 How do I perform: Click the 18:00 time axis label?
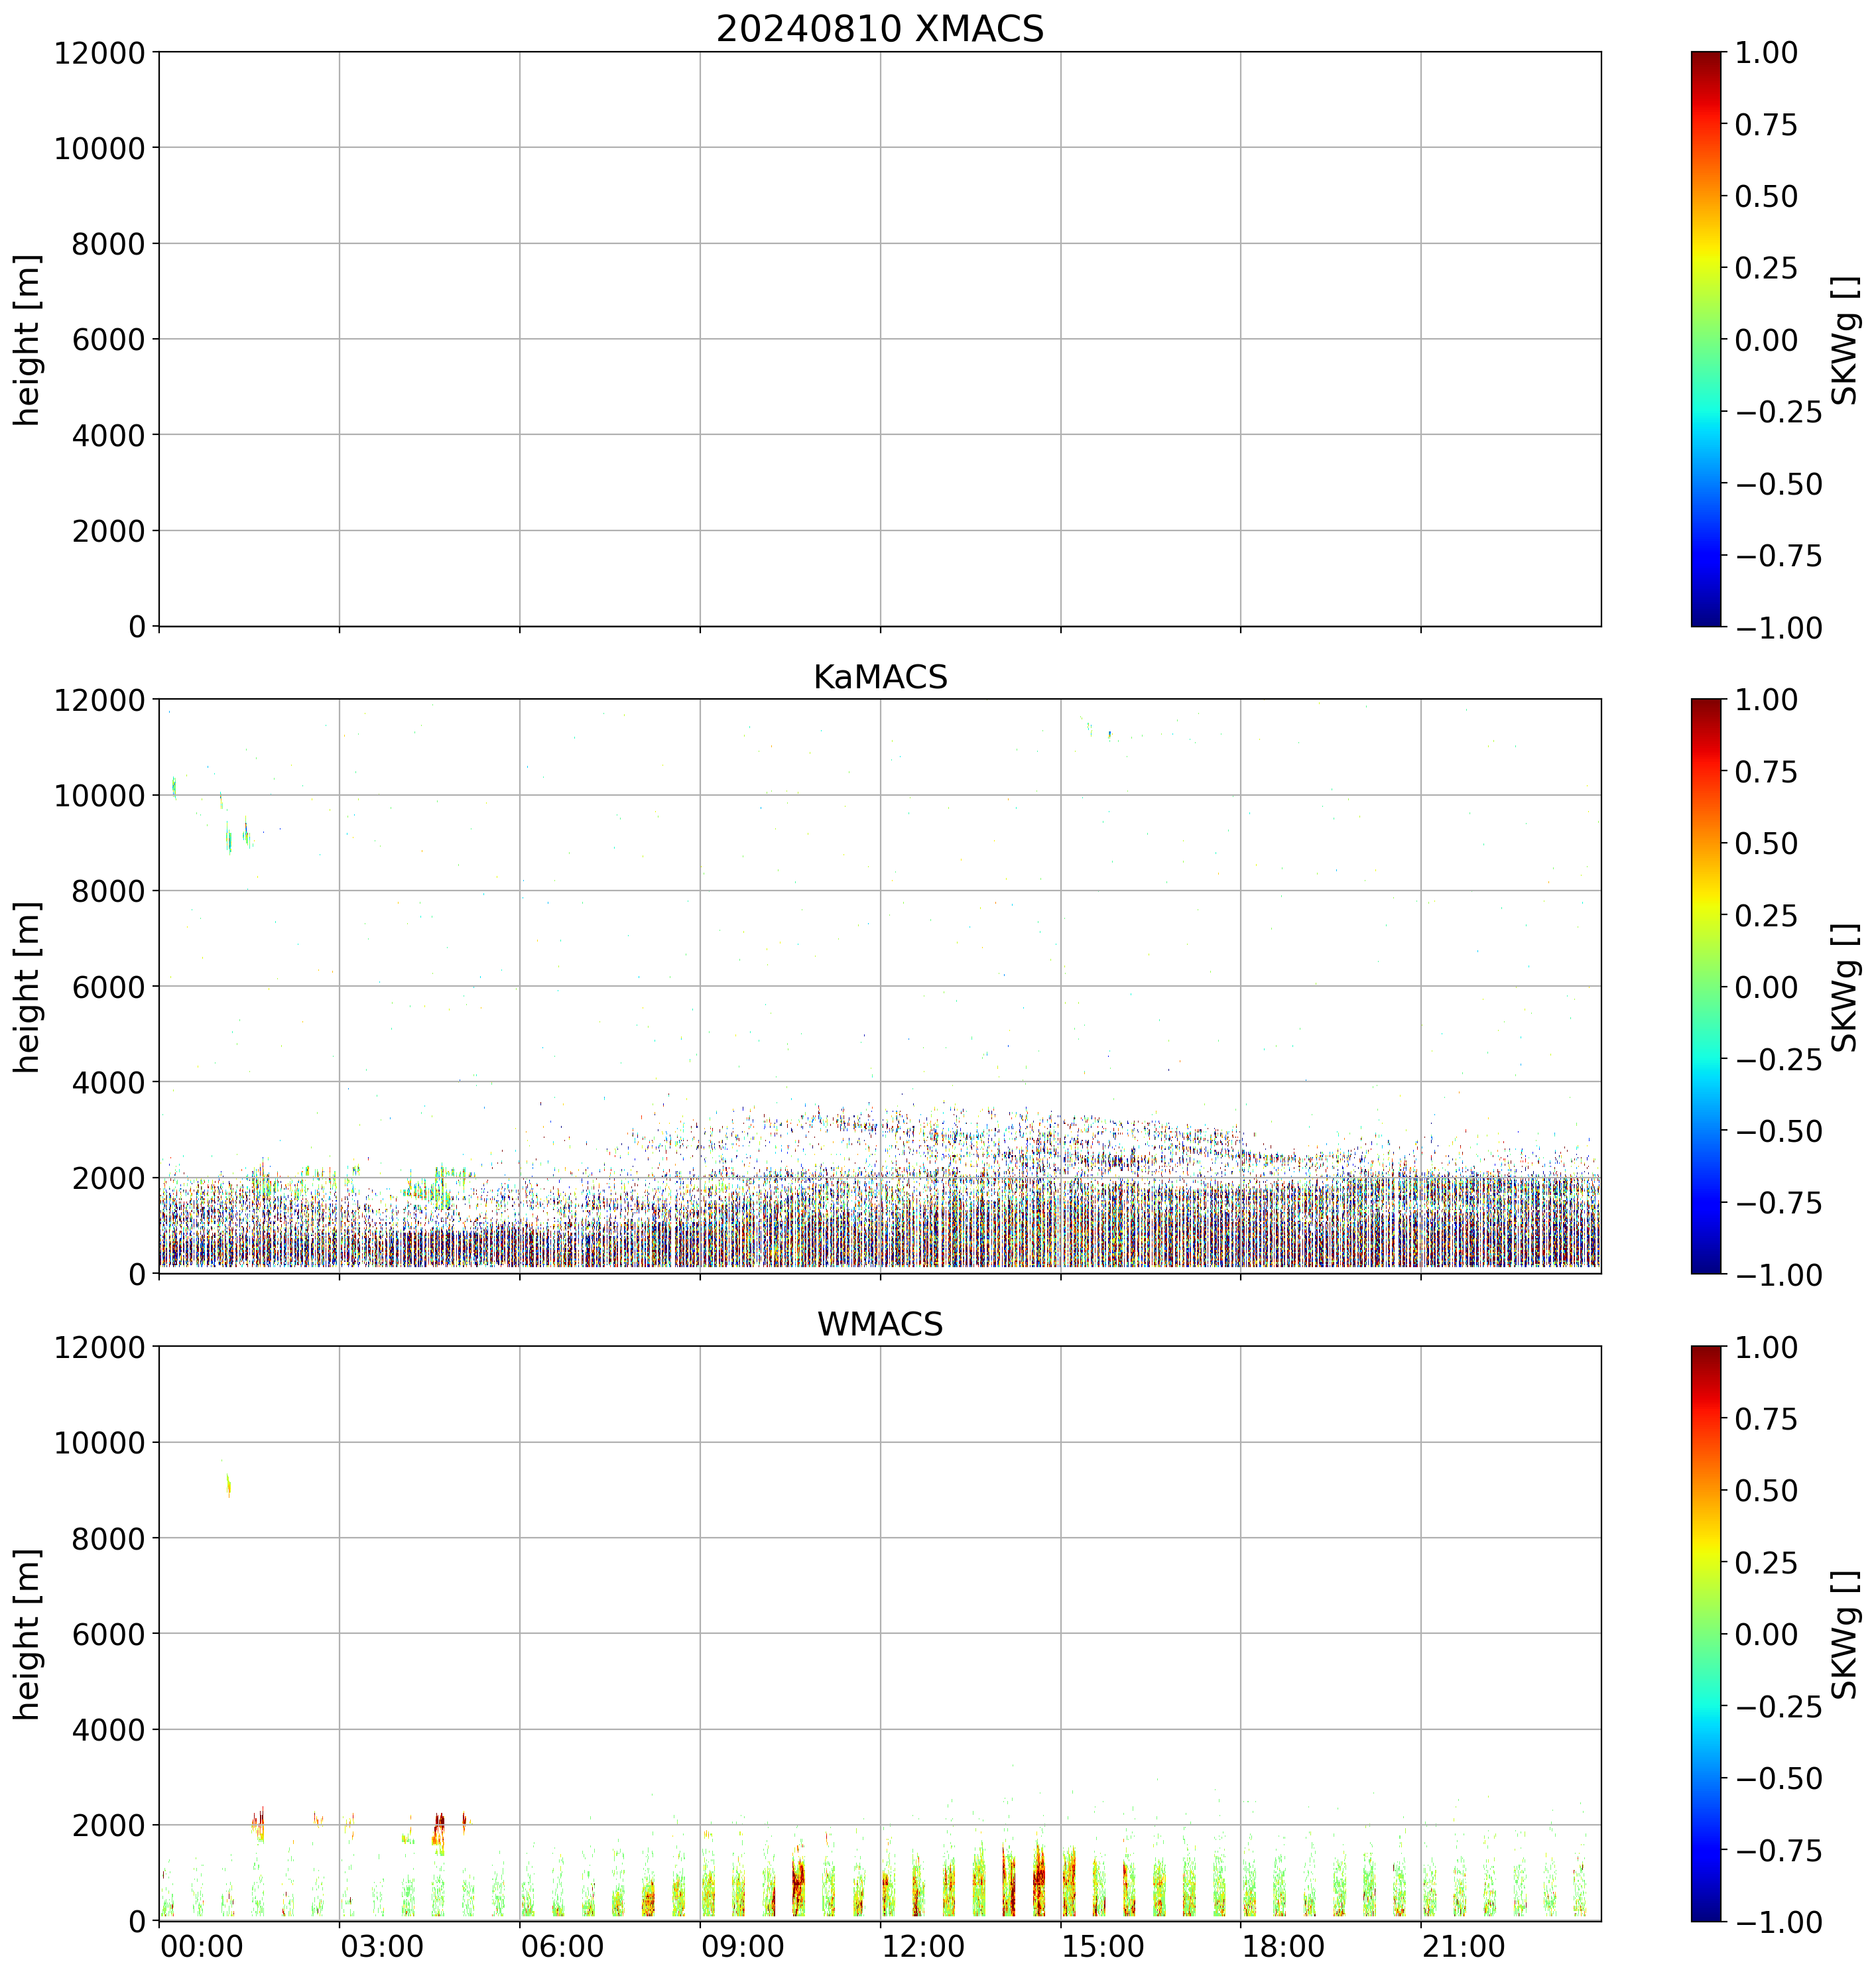[x=1284, y=1947]
